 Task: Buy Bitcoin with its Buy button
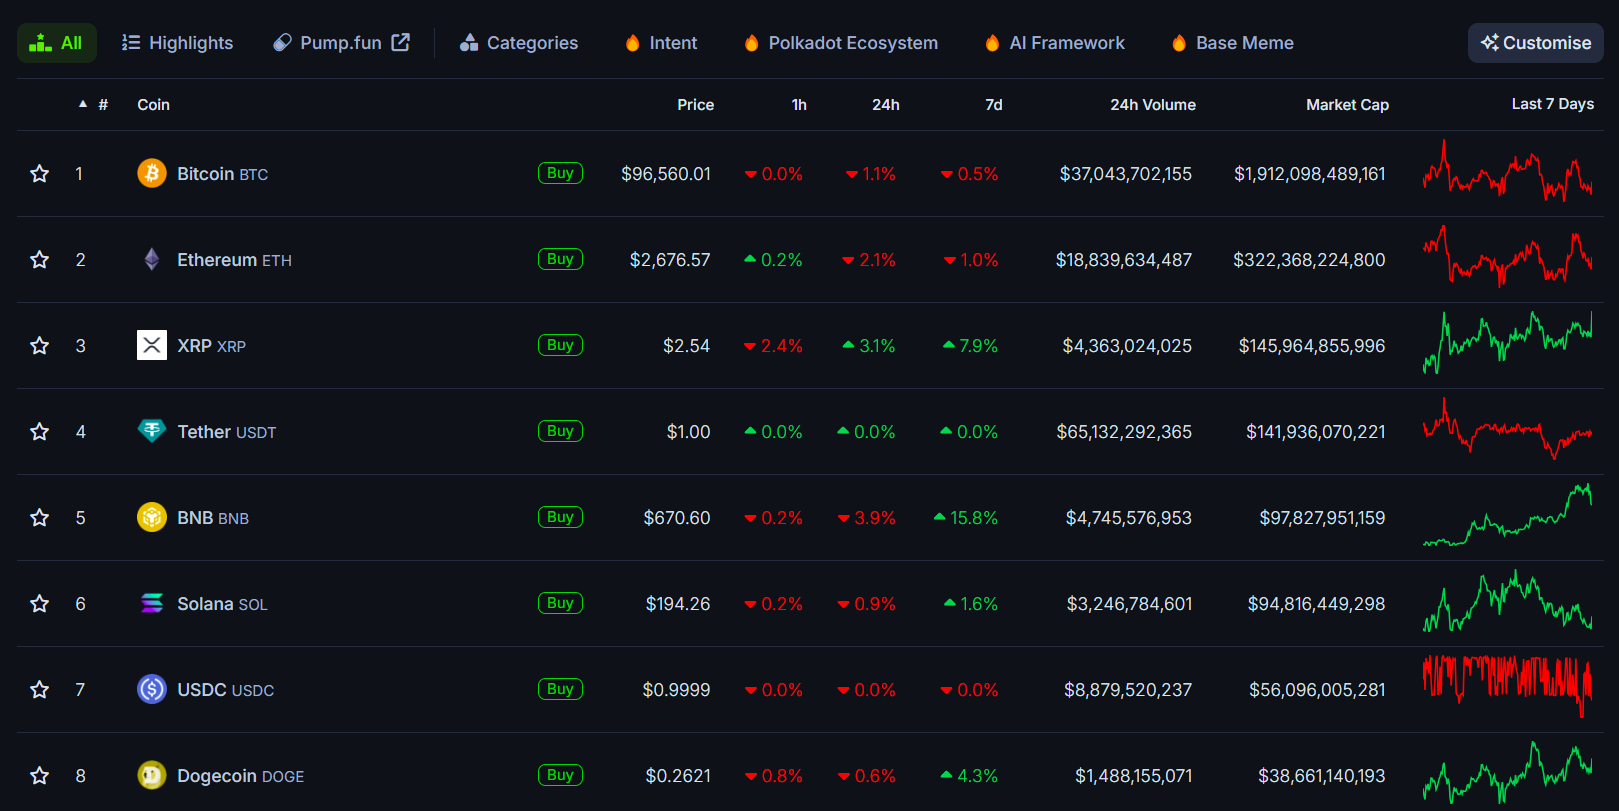tap(560, 173)
